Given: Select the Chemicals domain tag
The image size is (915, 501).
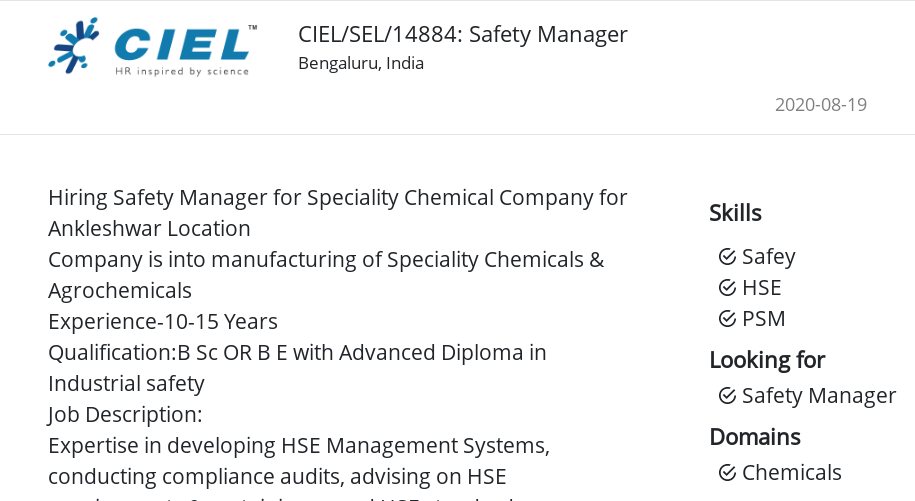Looking at the screenshot, I should pyautogui.click(x=791, y=473).
